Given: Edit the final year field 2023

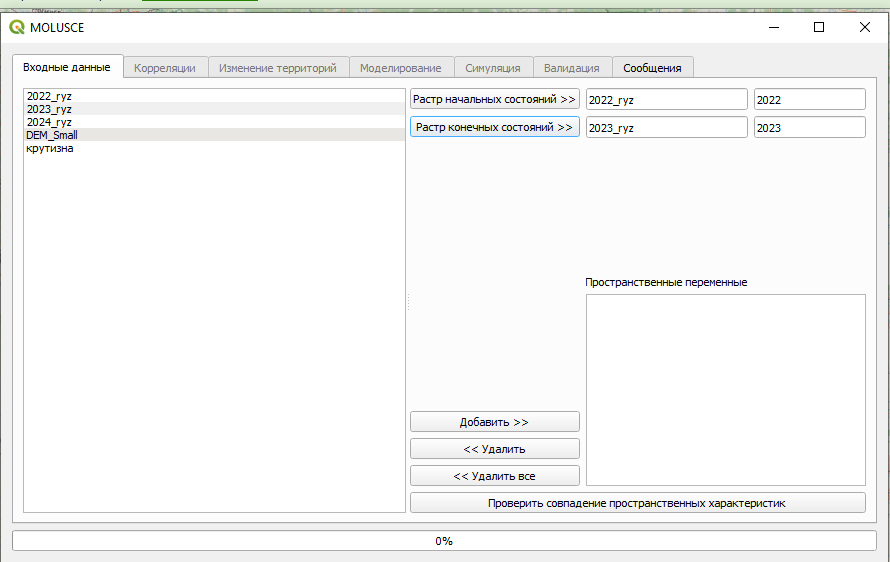Looking at the screenshot, I should [809, 127].
